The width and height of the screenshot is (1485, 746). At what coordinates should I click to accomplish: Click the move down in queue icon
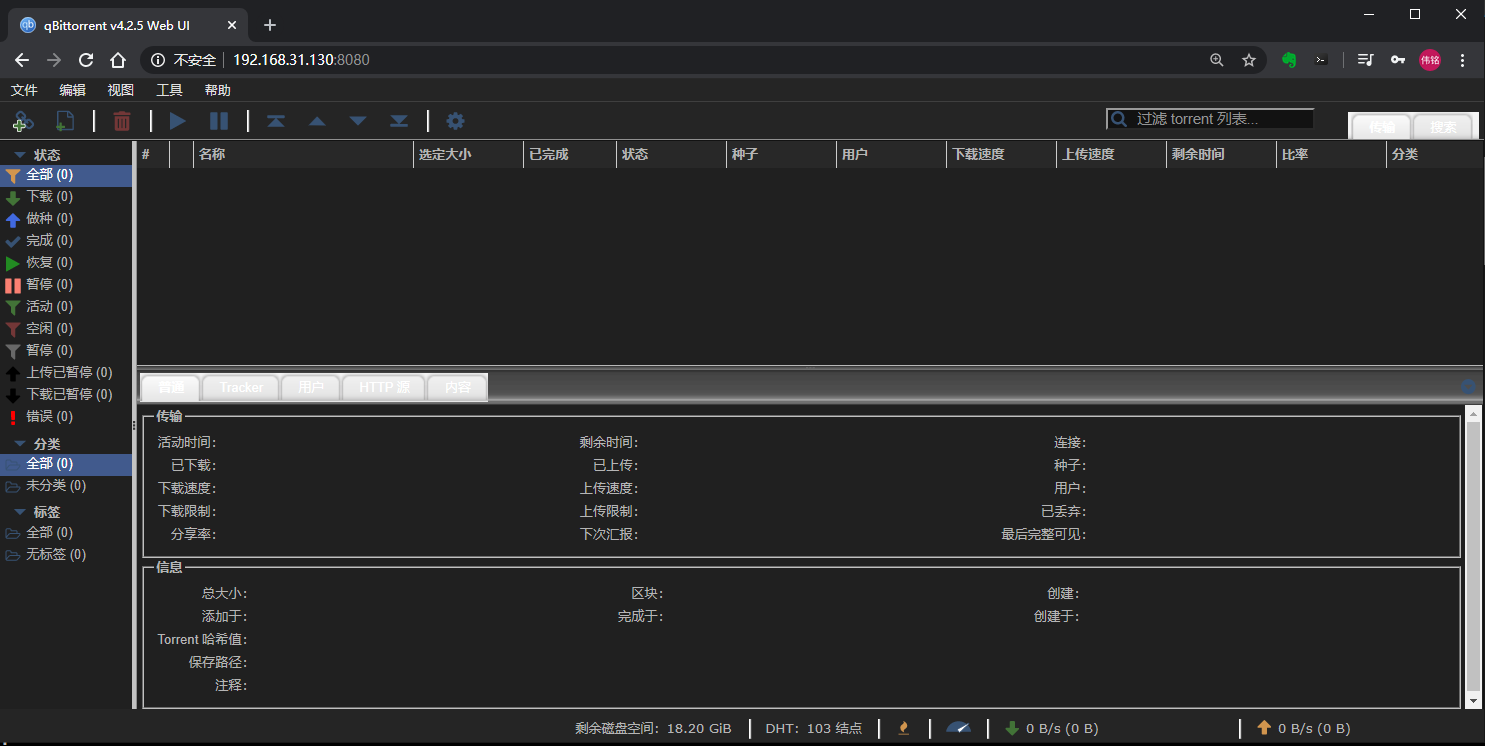[x=358, y=121]
